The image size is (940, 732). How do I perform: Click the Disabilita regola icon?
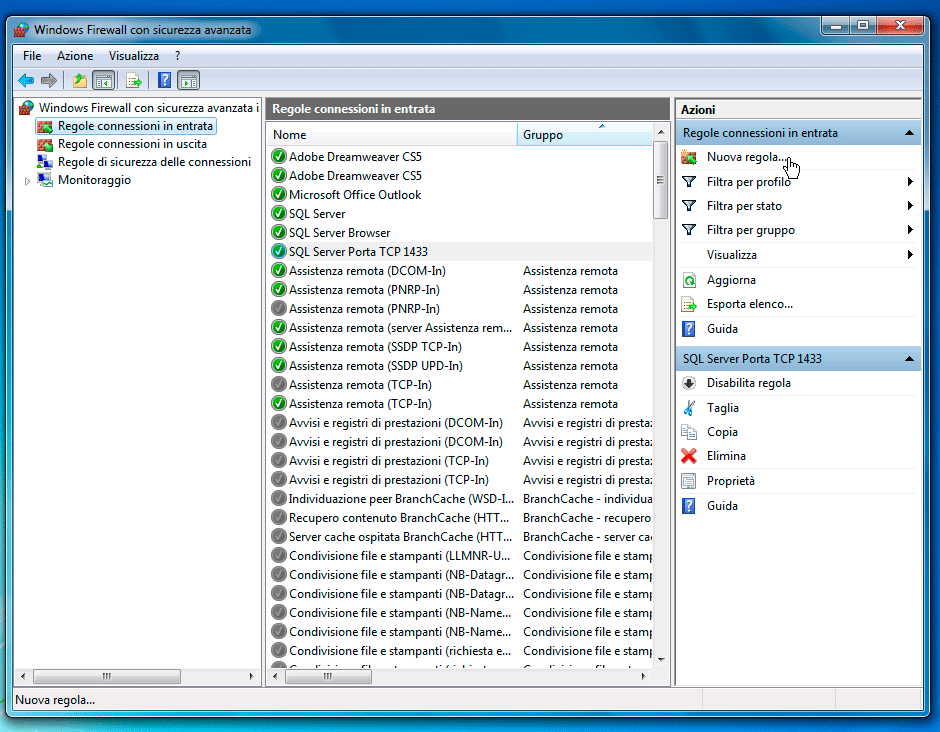[689, 383]
